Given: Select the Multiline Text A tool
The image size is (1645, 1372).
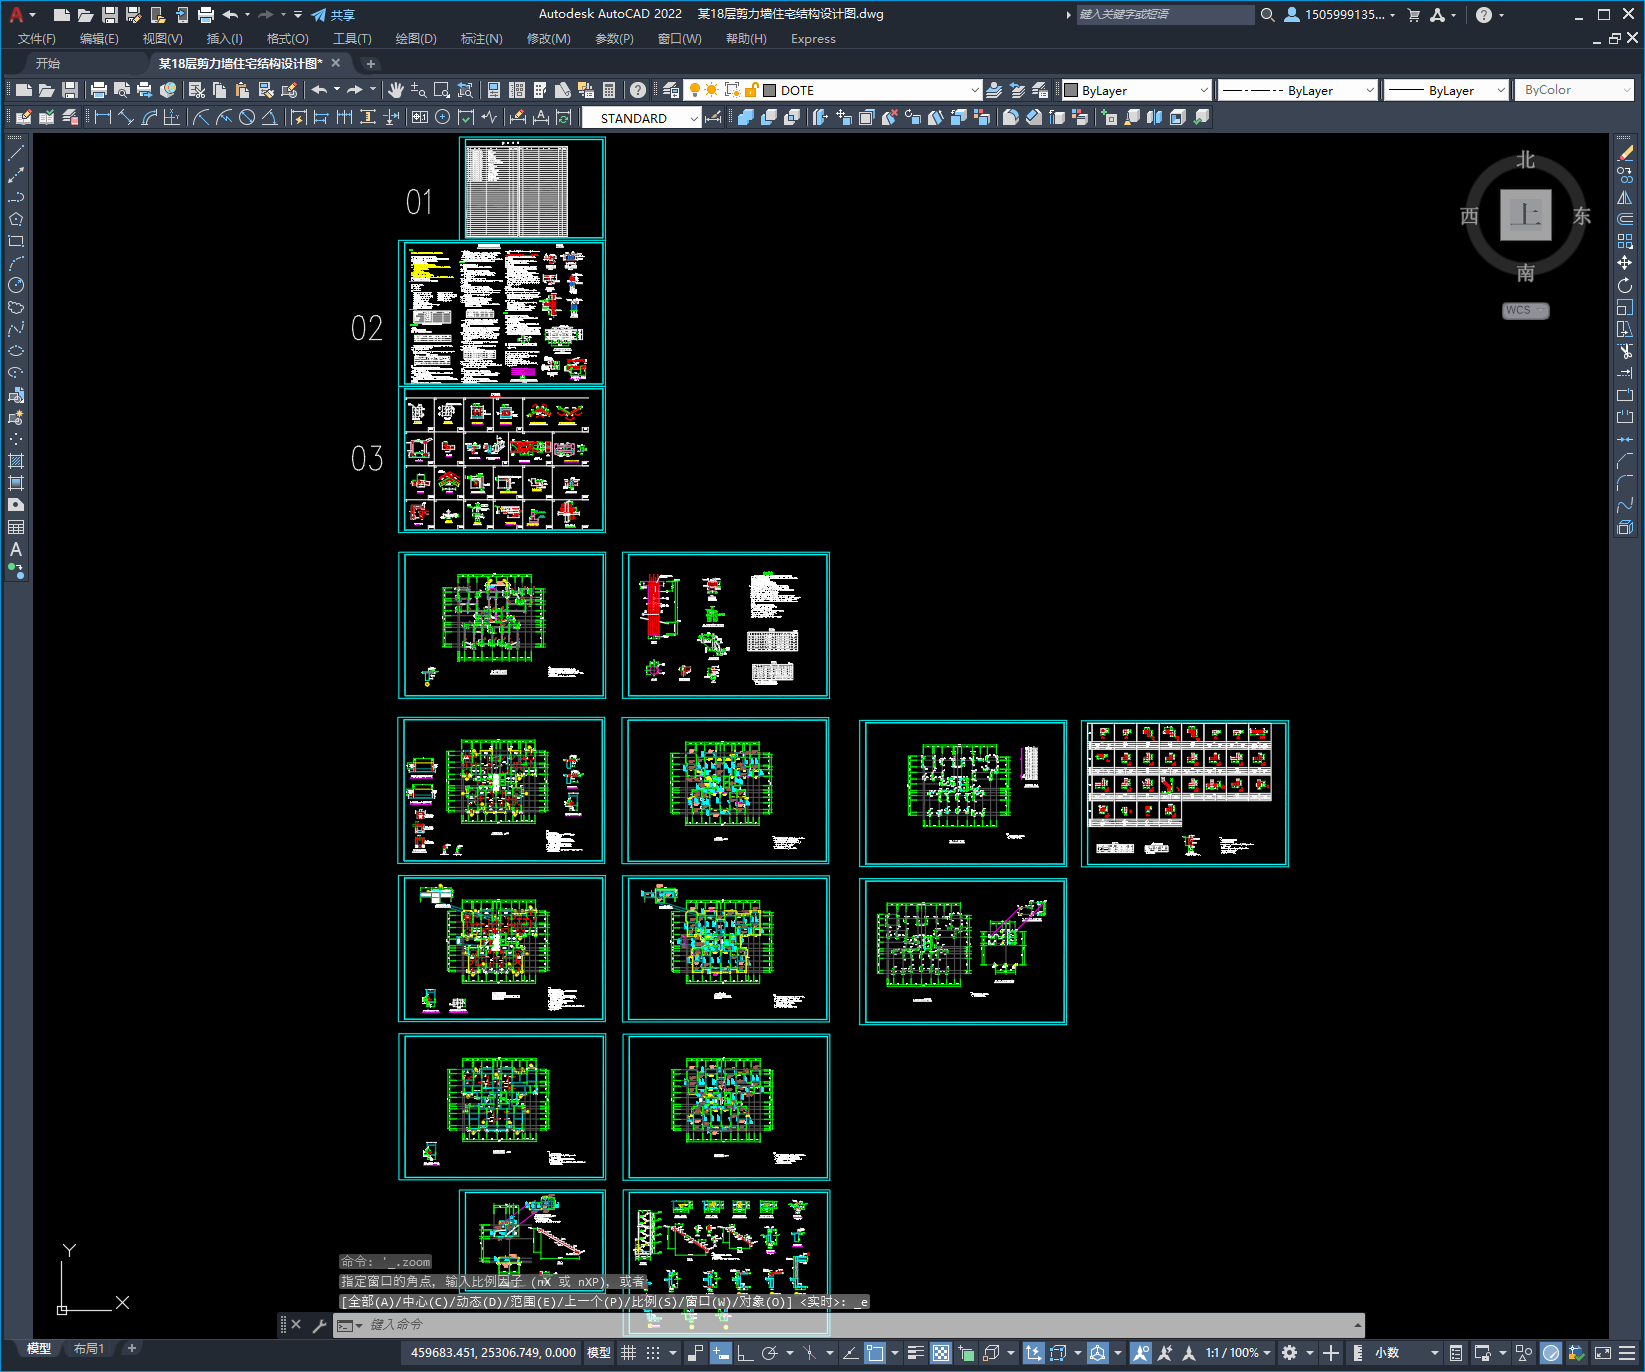Looking at the screenshot, I should click(16, 549).
